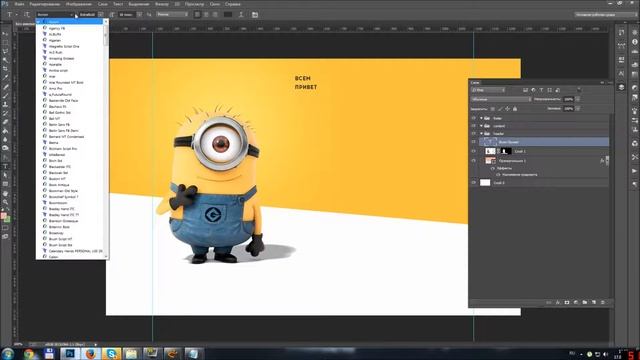Screen dimensions: 640x360
Task: Hide the Прямоугольник 1 layer
Action: pyautogui.click(x=473, y=161)
